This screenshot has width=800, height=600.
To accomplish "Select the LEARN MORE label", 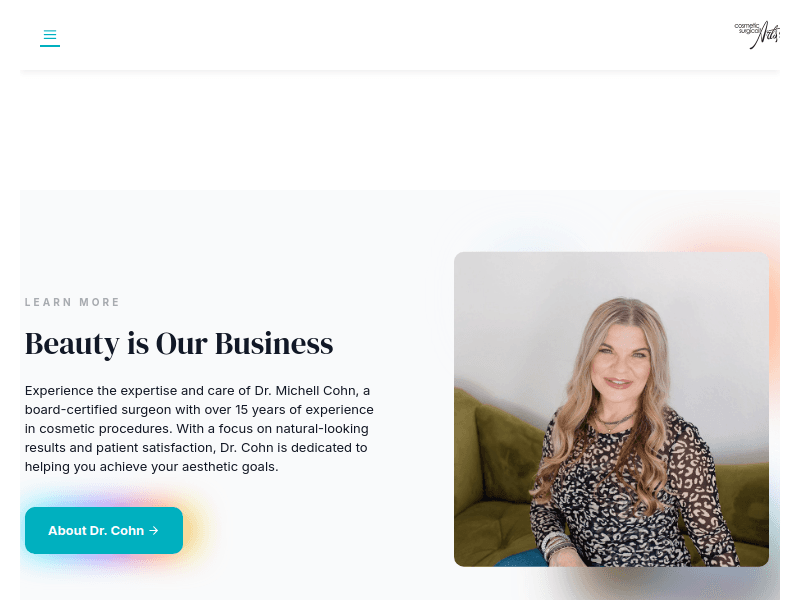I will click(x=72, y=302).
